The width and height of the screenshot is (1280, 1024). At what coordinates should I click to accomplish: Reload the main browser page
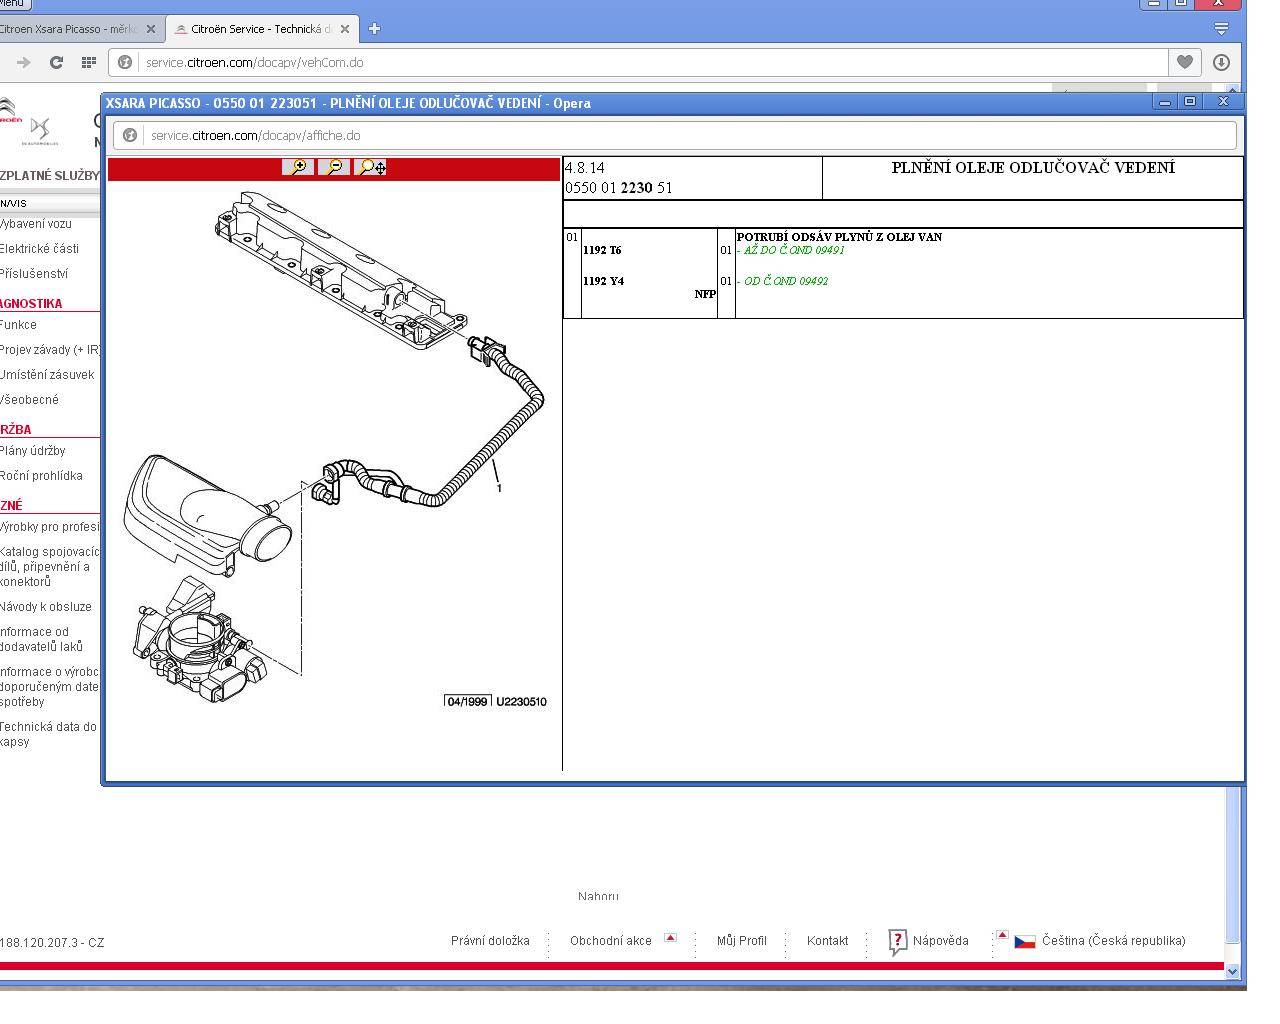point(56,62)
